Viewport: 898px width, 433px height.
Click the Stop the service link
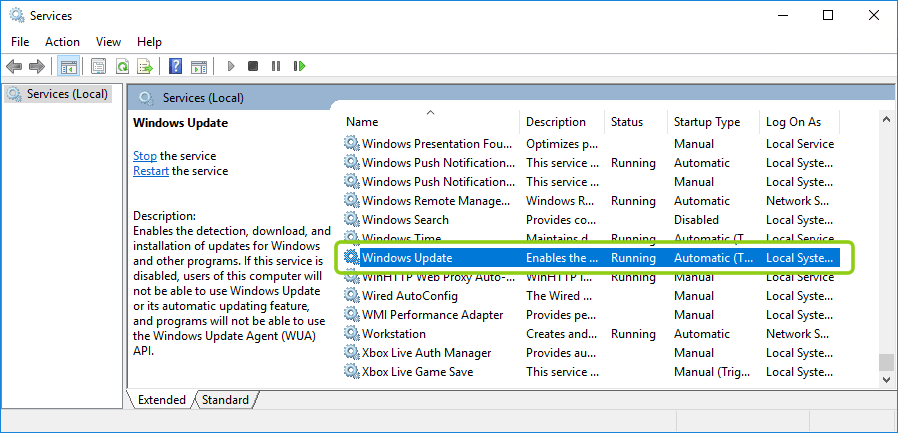point(145,156)
